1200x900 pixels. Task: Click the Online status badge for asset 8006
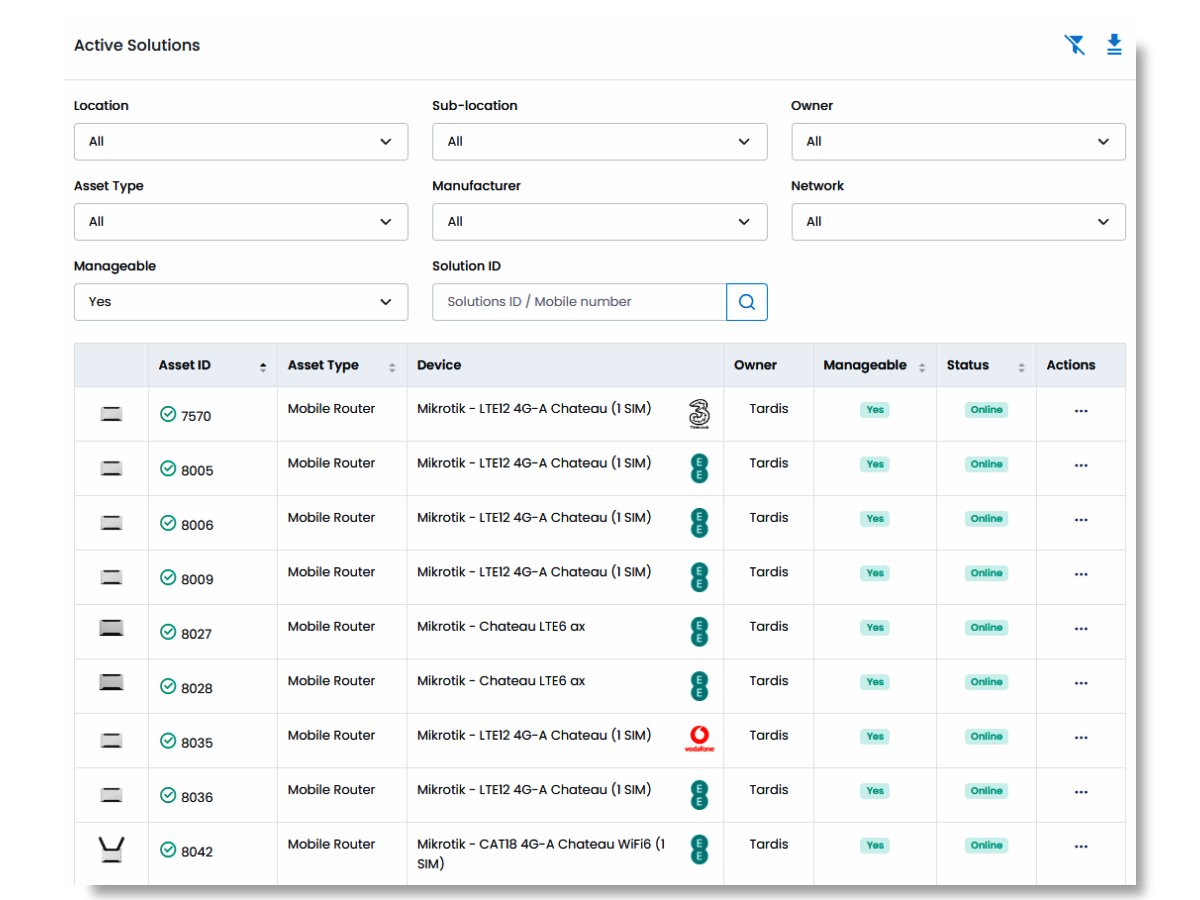pos(986,519)
